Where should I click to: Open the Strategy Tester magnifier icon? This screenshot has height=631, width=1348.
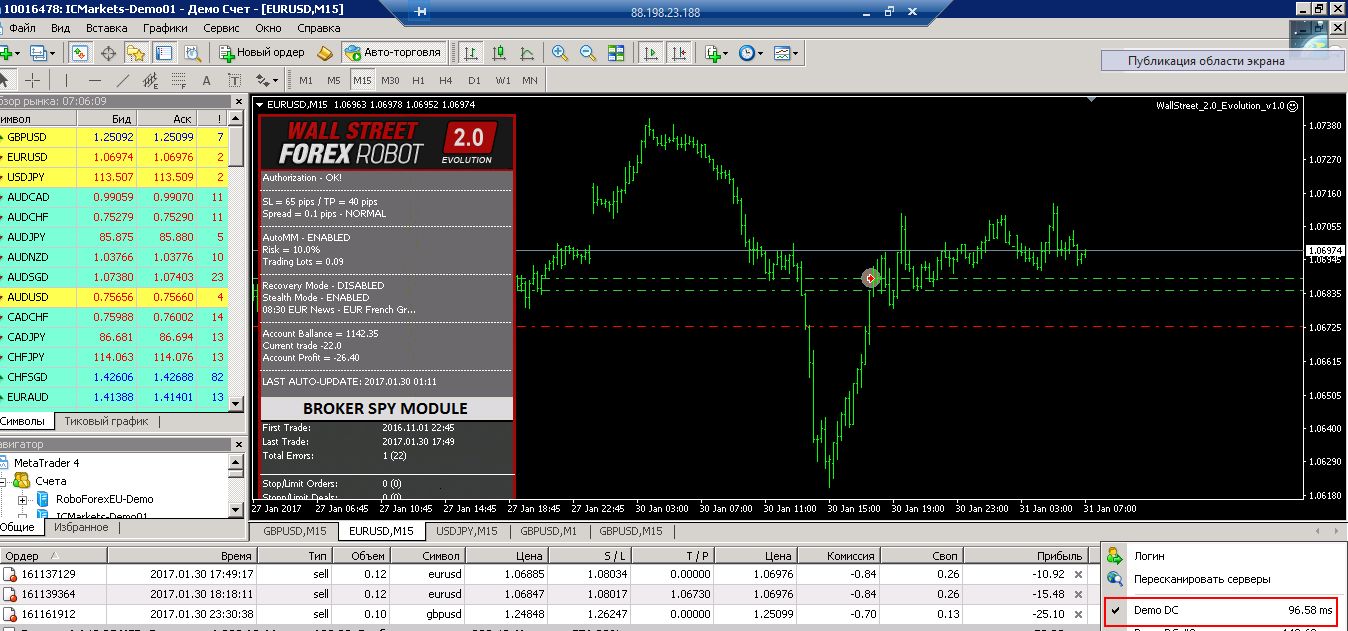(192, 53)
